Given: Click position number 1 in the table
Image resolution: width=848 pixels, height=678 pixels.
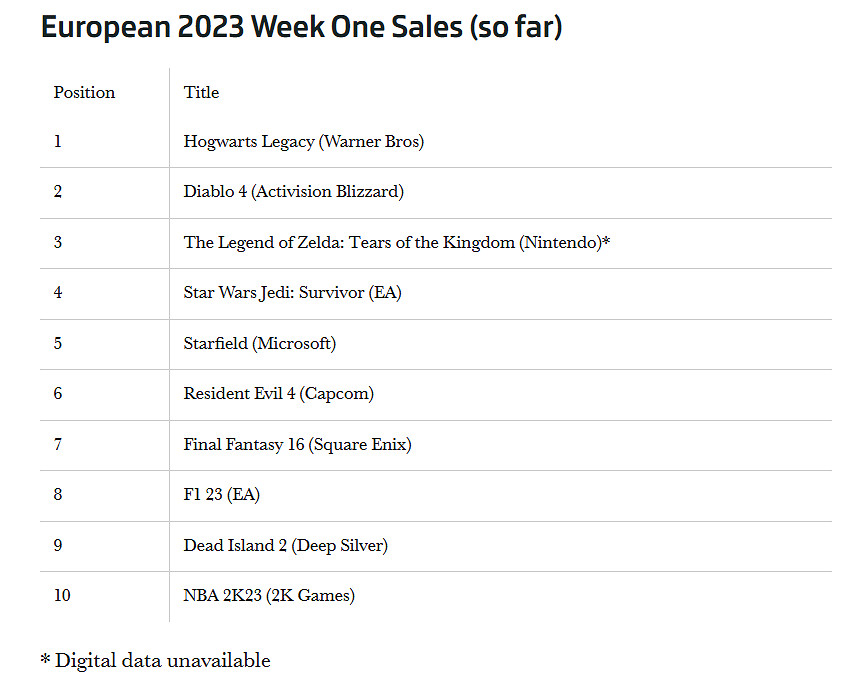Looking at the screenshot, I should click(x=58, y=142).
